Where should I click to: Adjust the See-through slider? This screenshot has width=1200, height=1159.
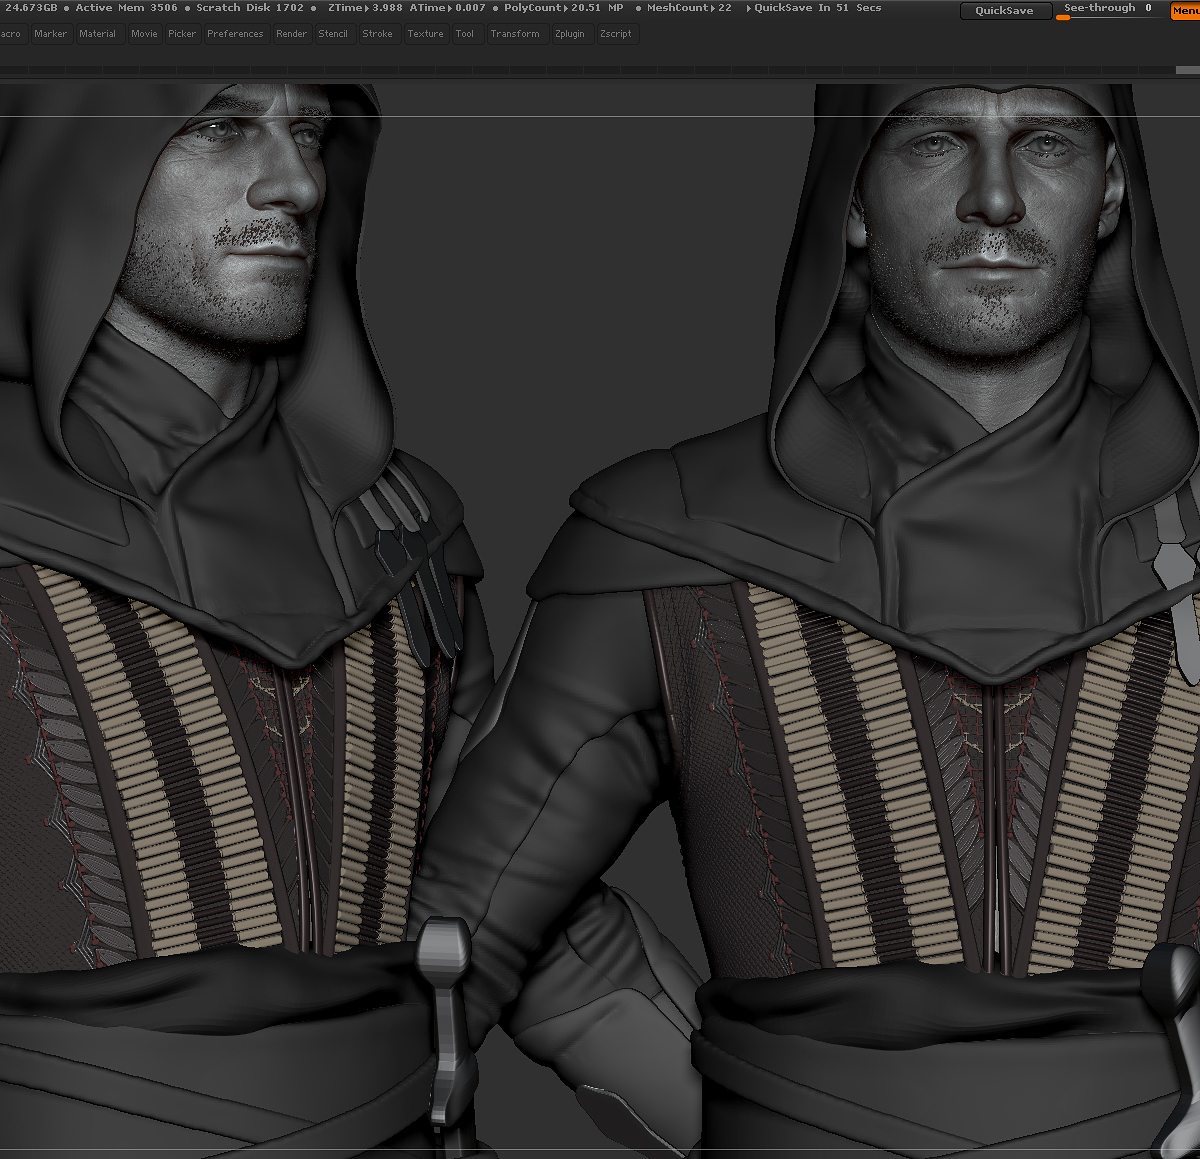1110,10
